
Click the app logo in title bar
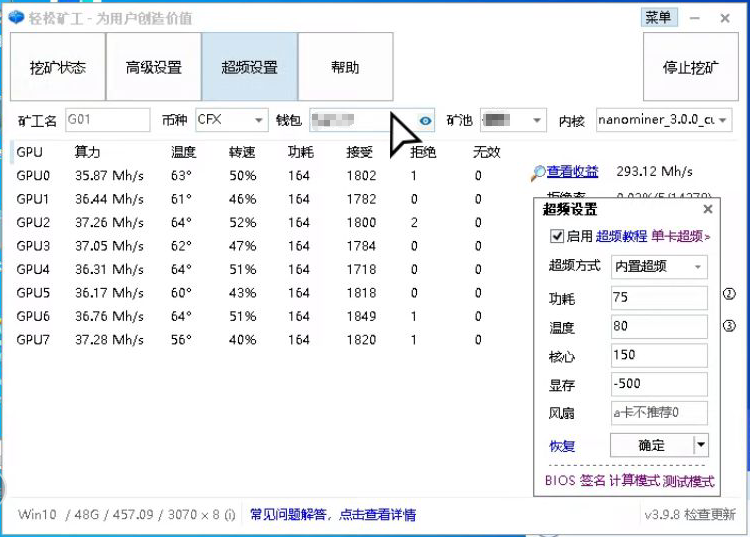[x=16, y=18]
